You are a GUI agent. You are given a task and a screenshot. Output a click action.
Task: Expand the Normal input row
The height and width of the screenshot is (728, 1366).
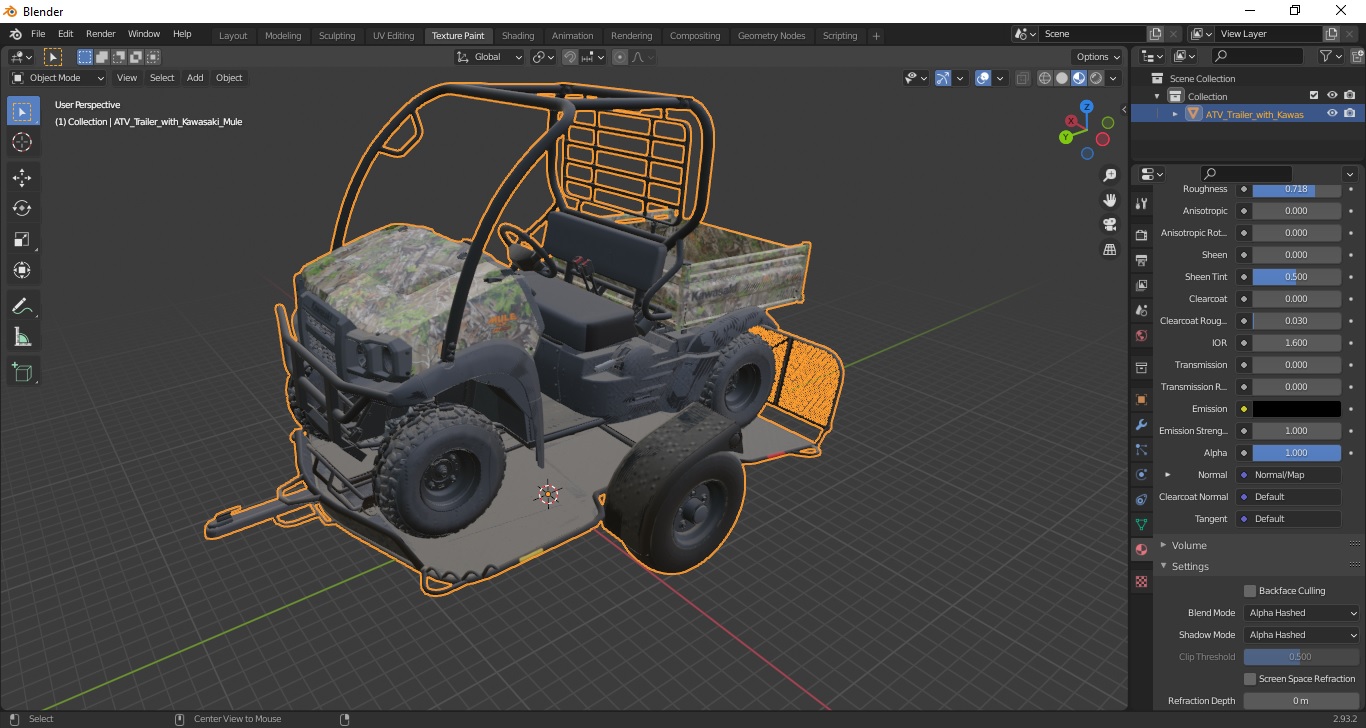pos(1167,475)
